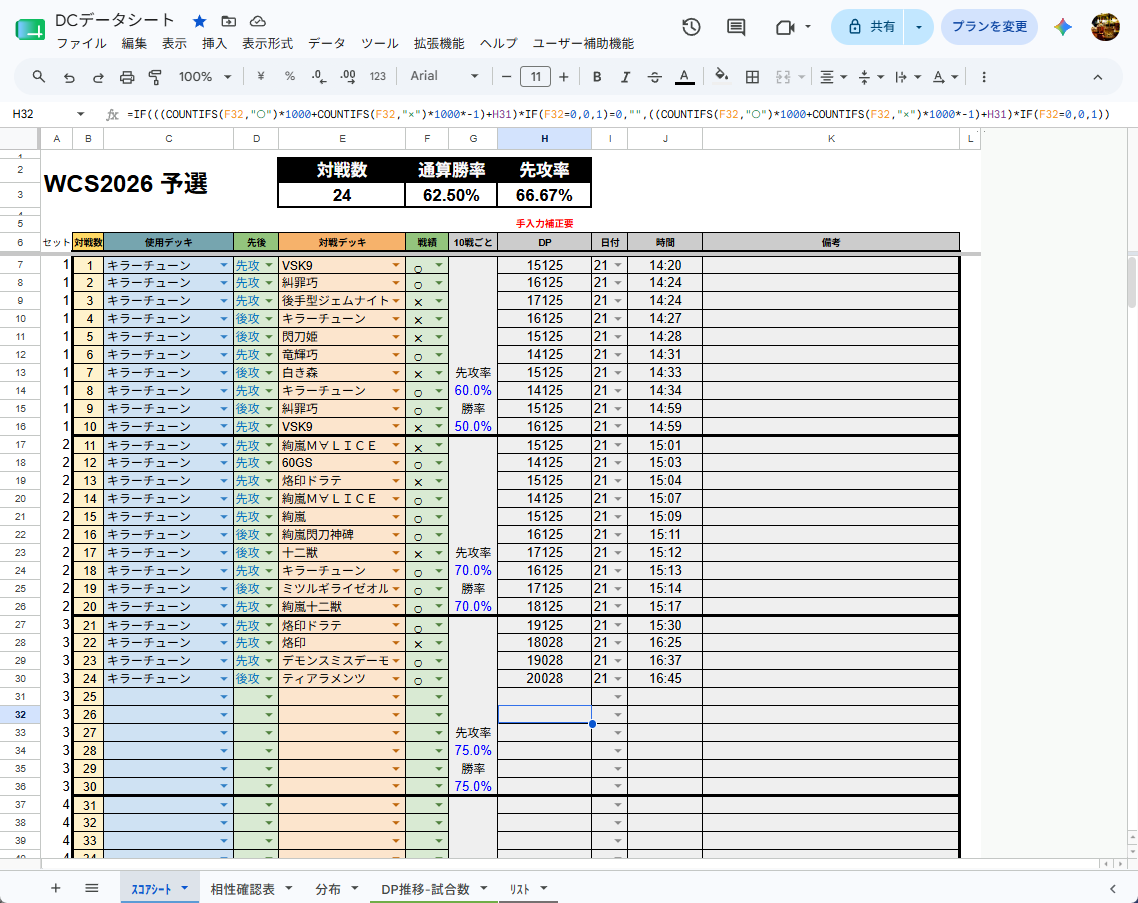
Task: Increase font size with plus button
Action: (563, 76)
